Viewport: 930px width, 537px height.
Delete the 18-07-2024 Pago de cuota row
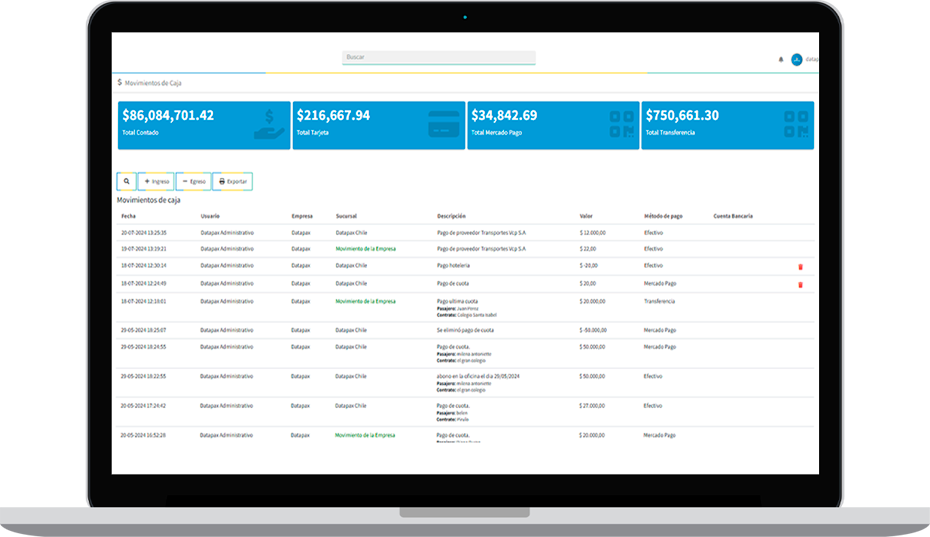pos(800,284)
